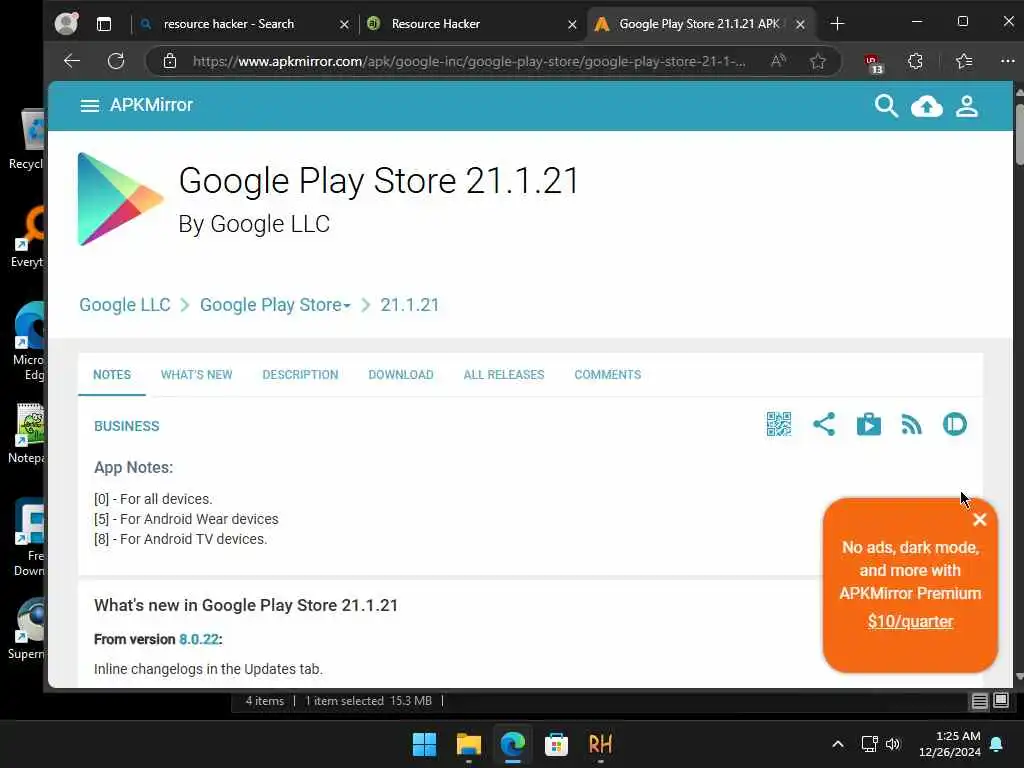Open the Play Store listing briefcase icon
Screen dimensions: 1024x768
[x=869, y=424]
